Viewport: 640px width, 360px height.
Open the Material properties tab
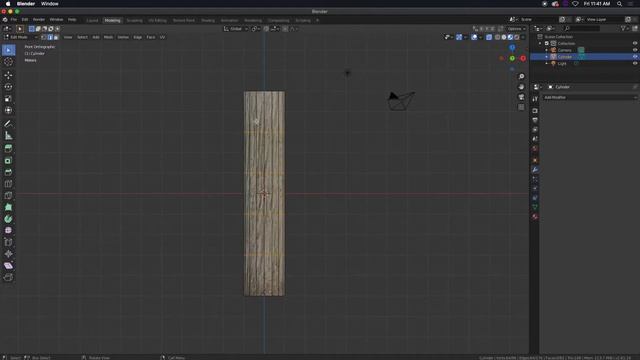coord(535,217)
